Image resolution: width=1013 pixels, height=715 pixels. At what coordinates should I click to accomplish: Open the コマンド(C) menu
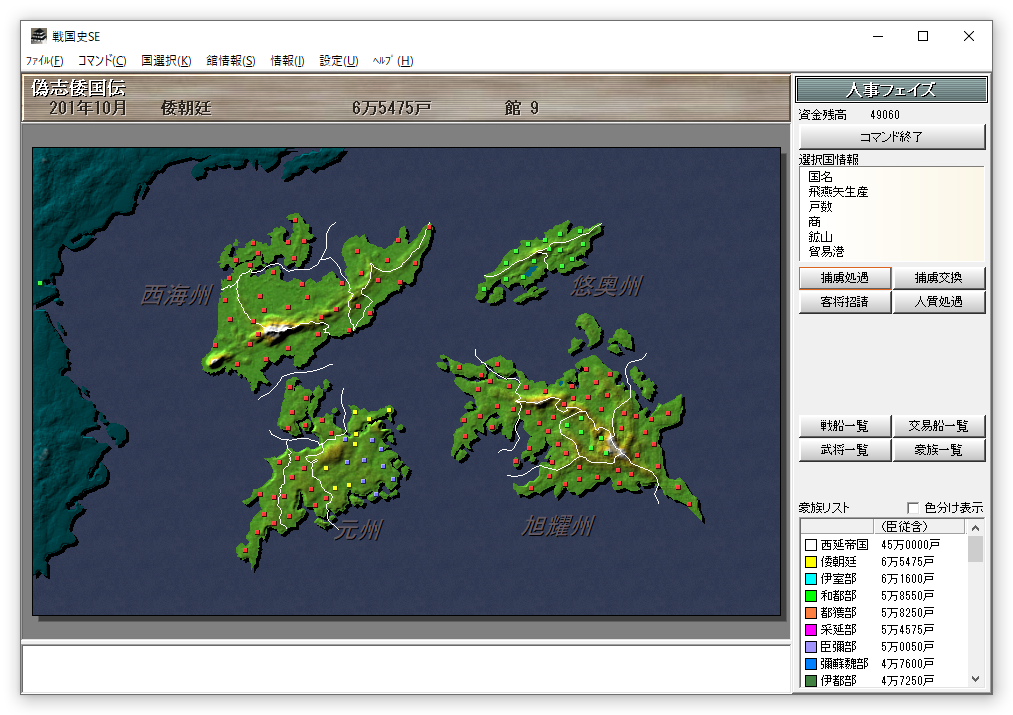102,61
